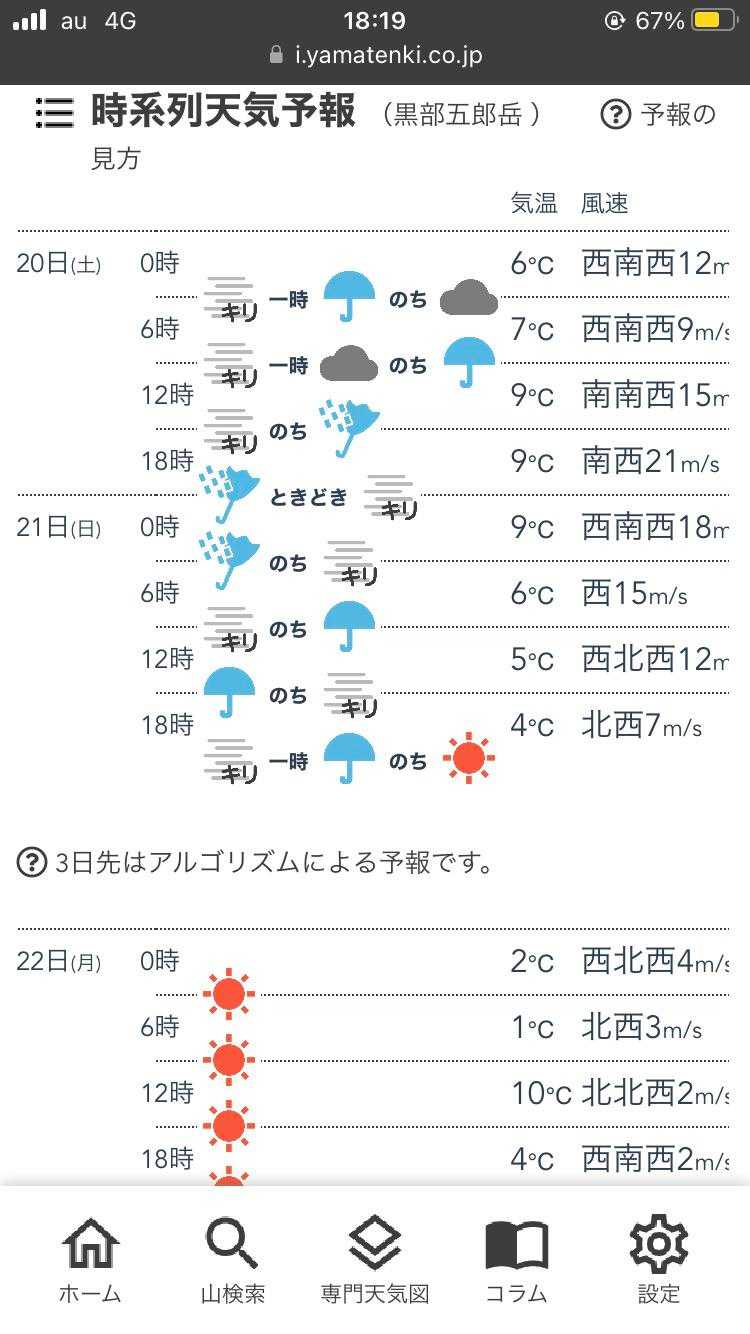Tap the sun icon for 22日 0時

229,993
